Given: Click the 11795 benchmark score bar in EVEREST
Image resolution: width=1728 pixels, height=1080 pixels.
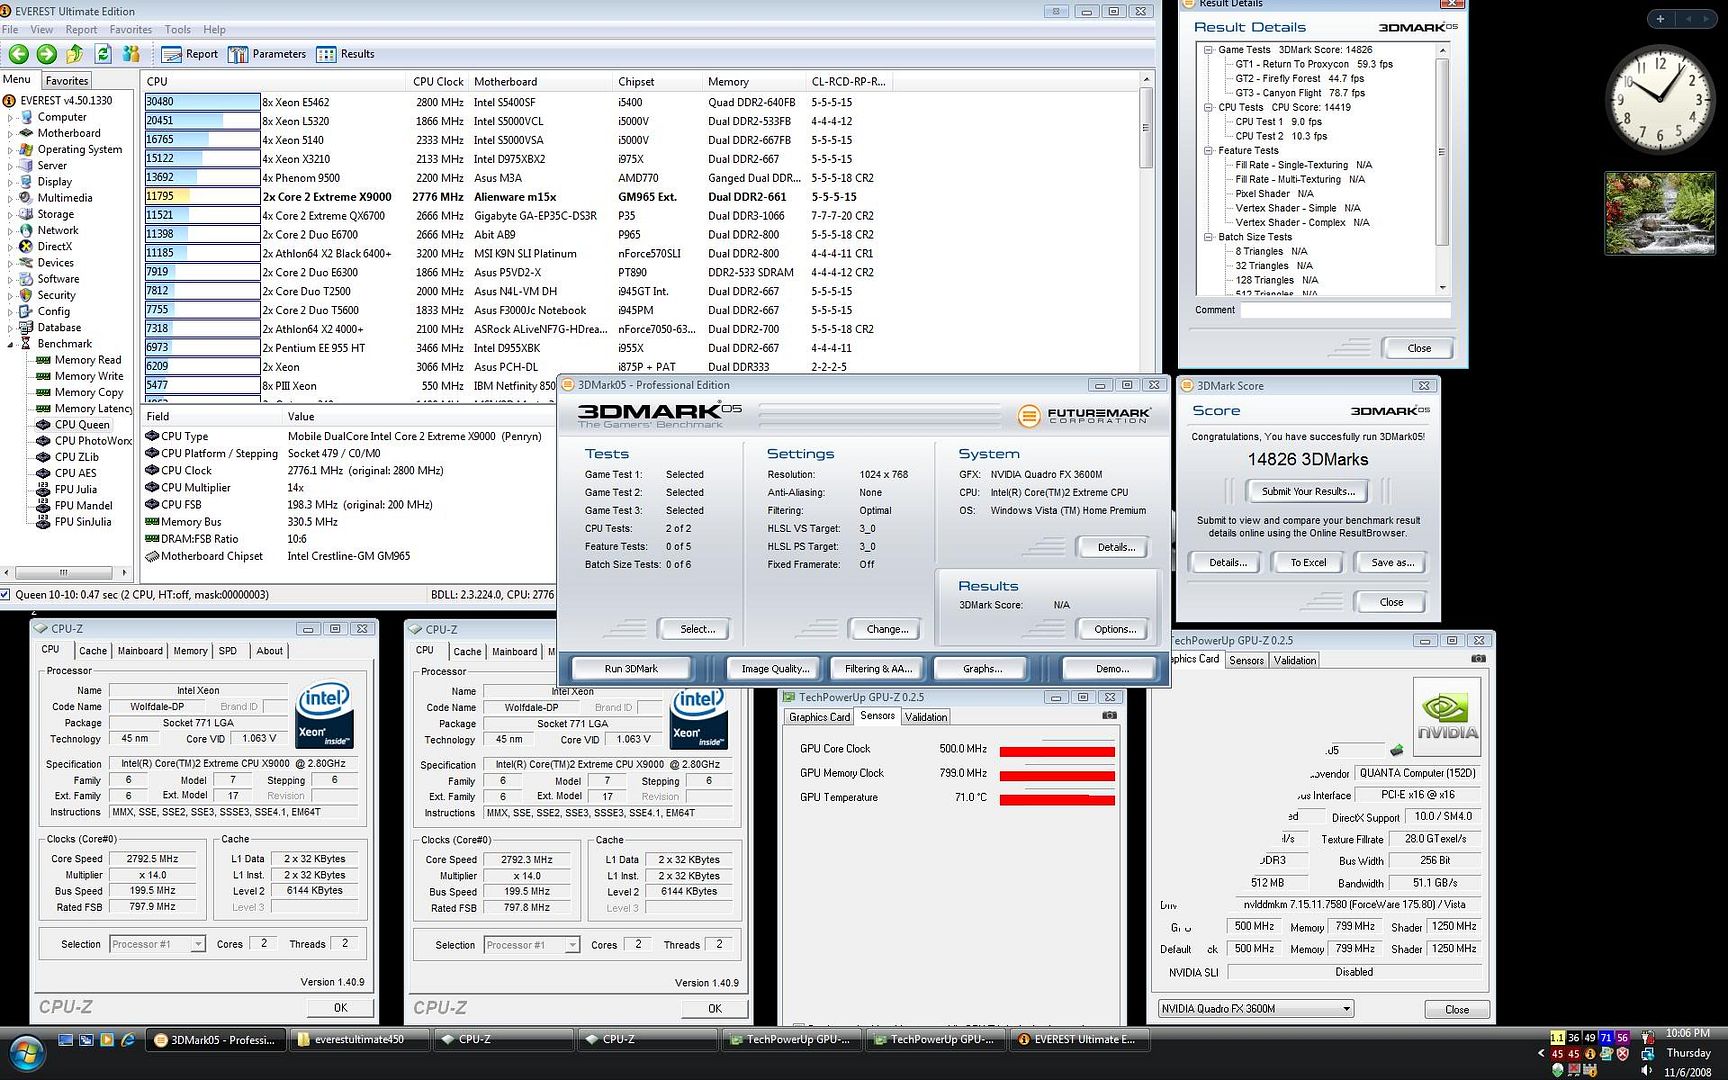Looking at the screenshot, I should (x=202, y=197).
